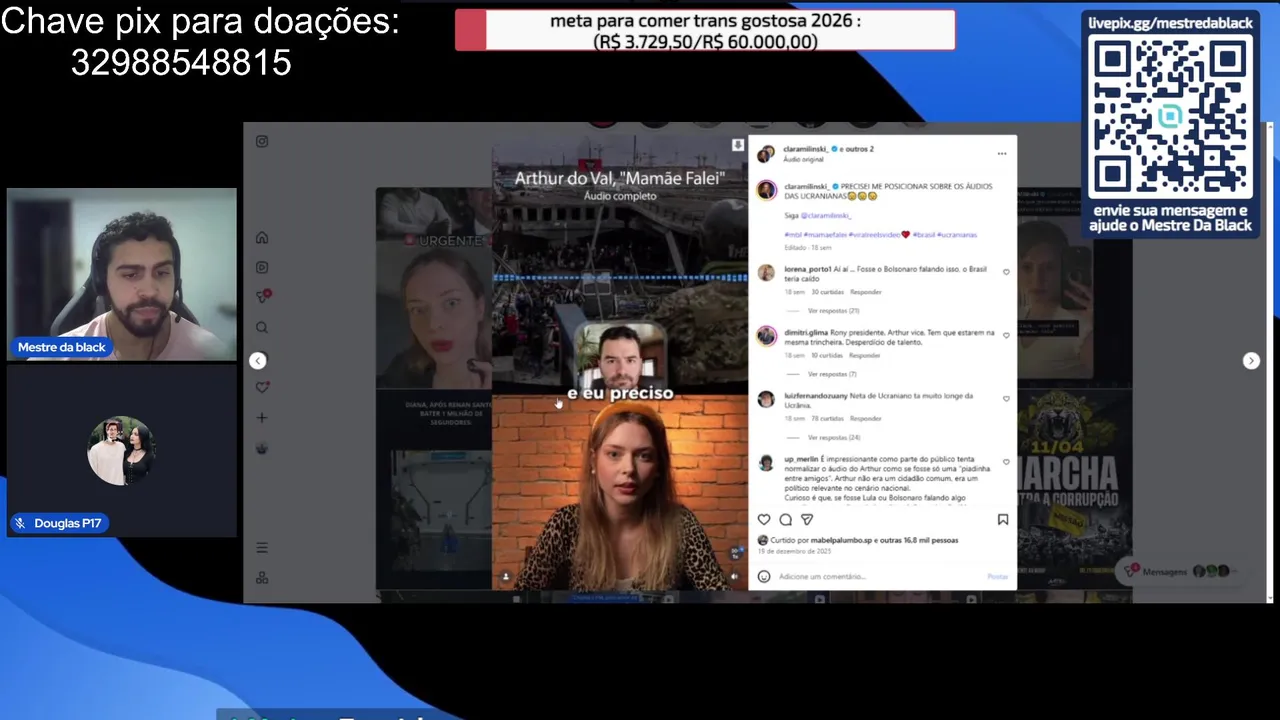Expand 'Ver respostas (21)' replies
Screen dimensions: 1280x720
click(x=834, y=311)
